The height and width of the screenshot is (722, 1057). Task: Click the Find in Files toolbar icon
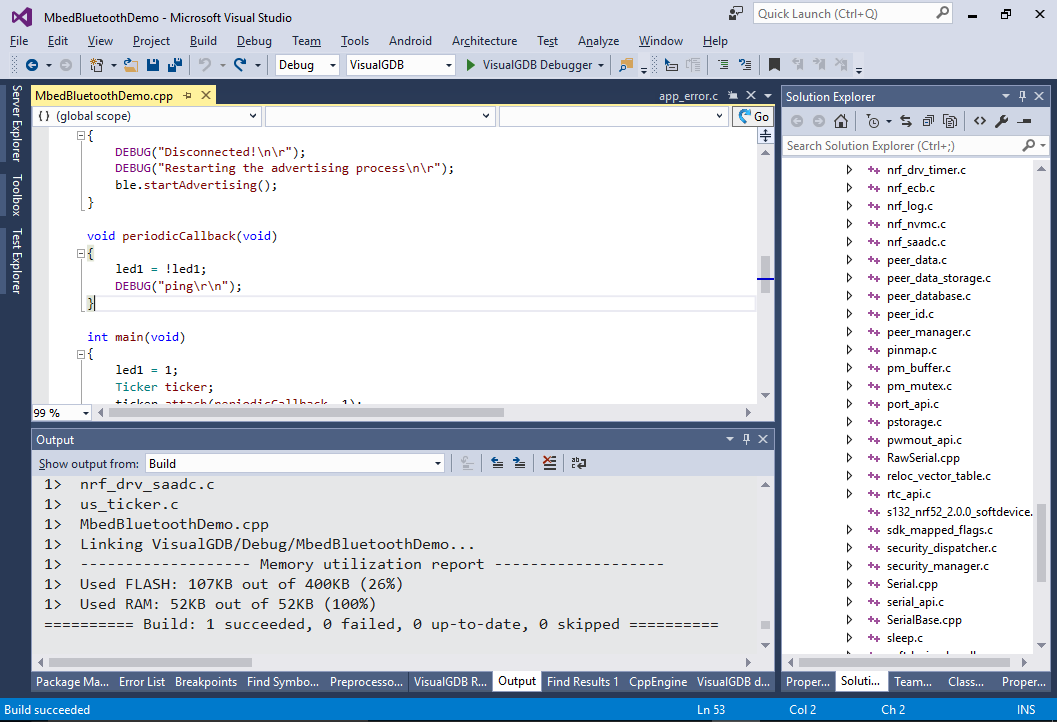click(626, 65)
